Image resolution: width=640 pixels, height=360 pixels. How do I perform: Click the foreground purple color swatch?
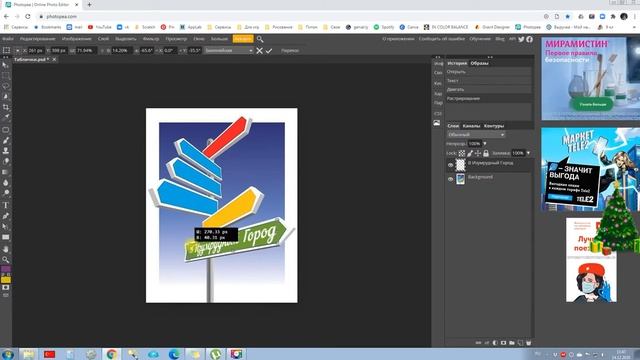tap(6, 269)
